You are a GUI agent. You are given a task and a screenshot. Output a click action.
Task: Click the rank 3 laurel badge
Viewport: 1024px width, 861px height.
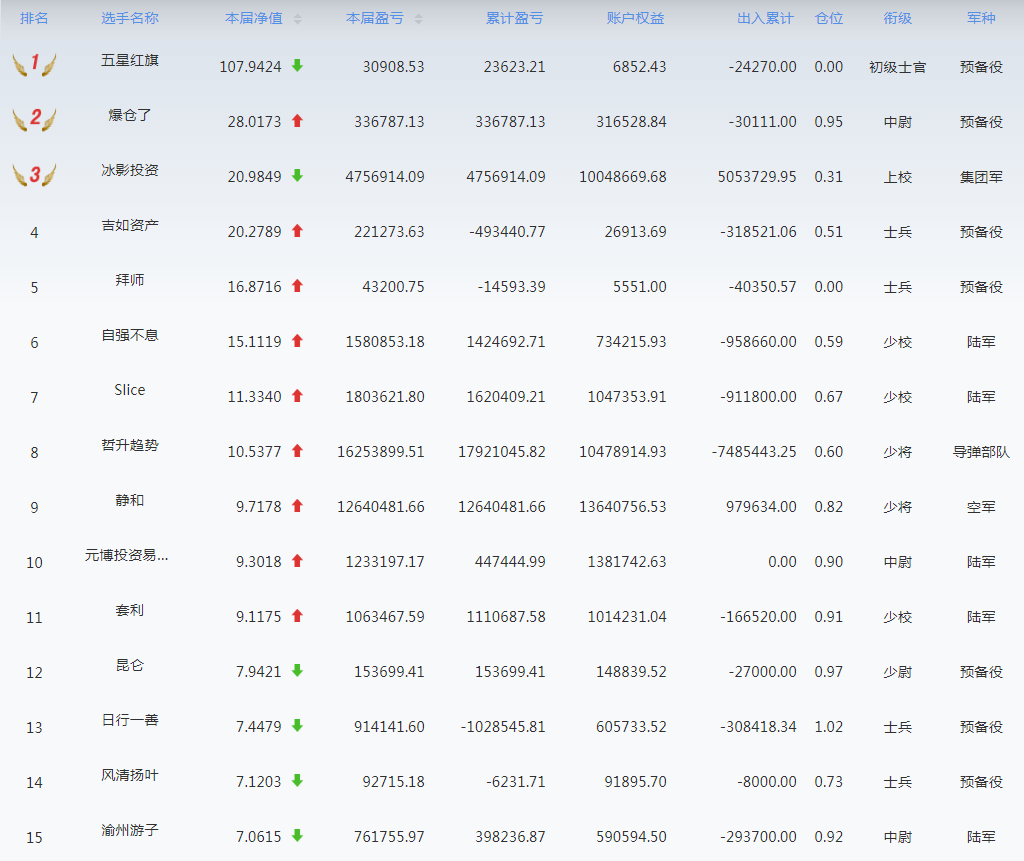(35, 174)
